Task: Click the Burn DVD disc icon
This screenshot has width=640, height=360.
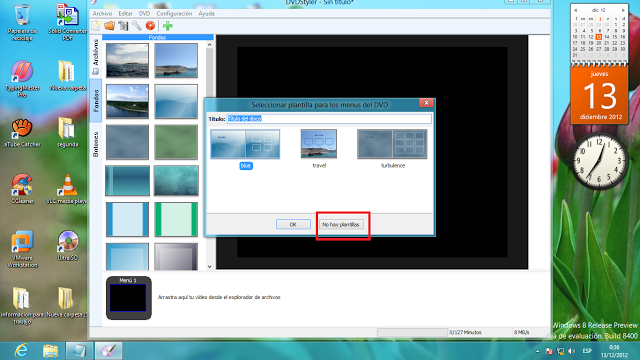Action: click(x=150, y=26)
